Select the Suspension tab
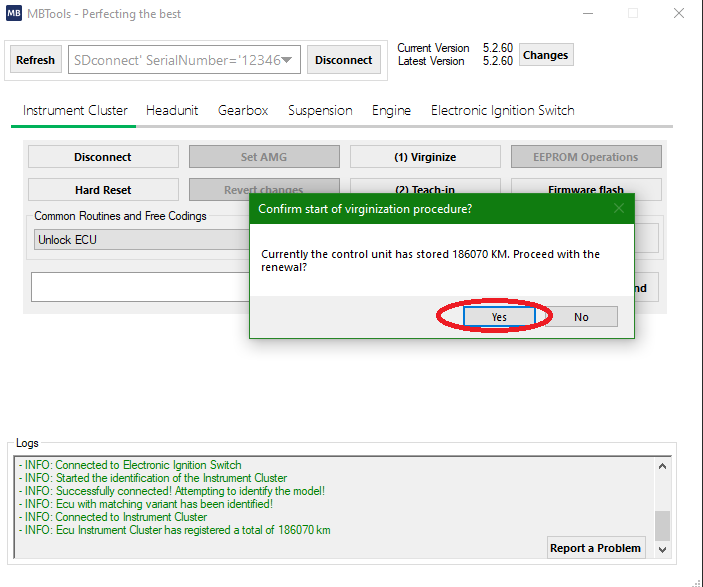 point(320,111)
